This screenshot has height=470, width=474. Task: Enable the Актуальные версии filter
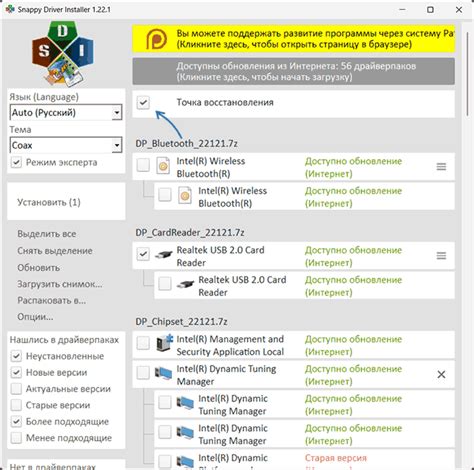coord(16,389)
